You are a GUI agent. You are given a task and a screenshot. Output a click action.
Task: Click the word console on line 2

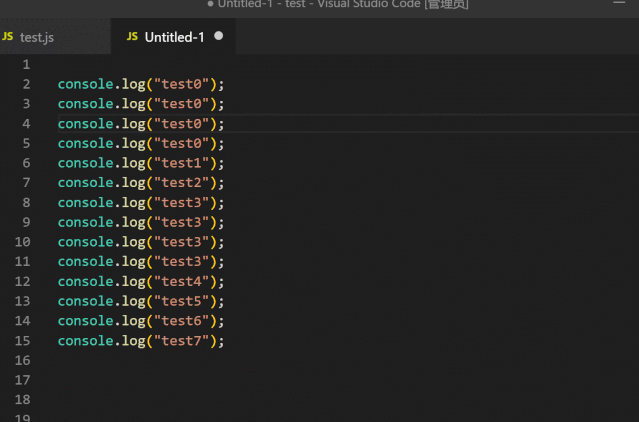(86, 84)
